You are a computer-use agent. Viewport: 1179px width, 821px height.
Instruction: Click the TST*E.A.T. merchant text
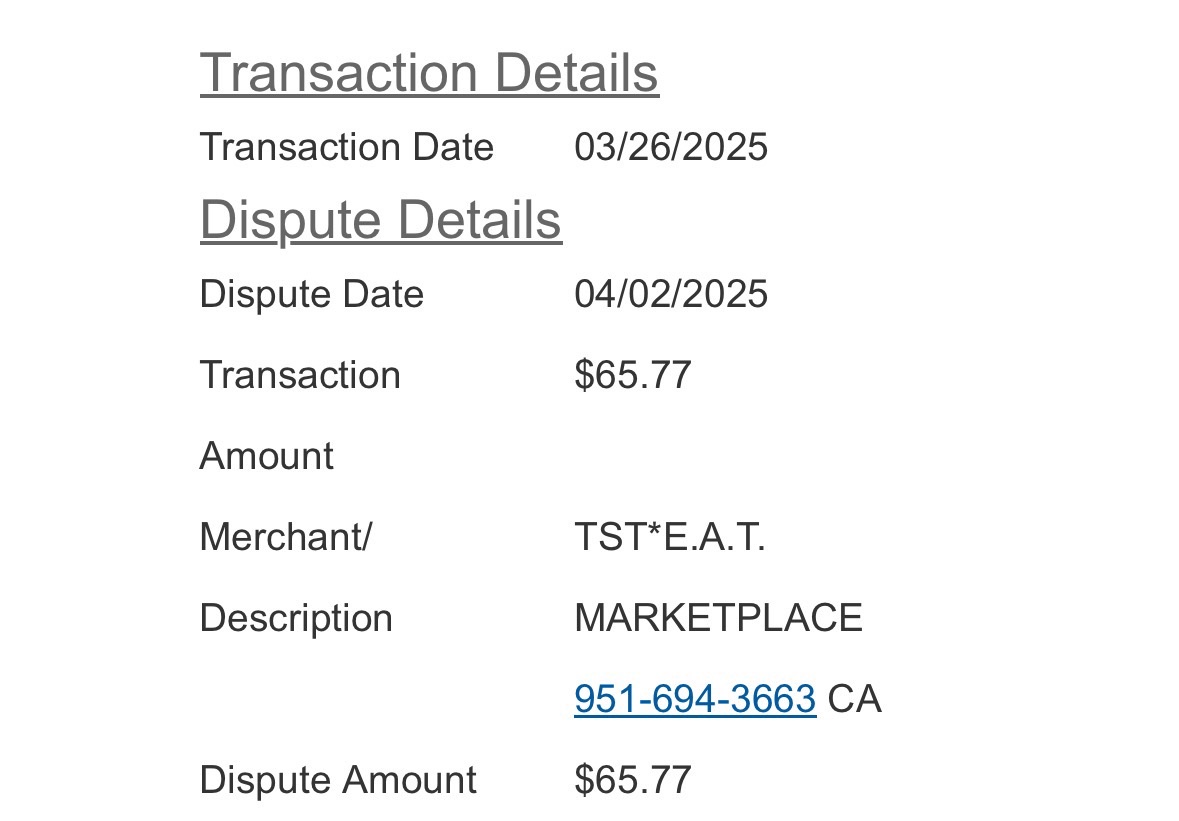point(669,537)
